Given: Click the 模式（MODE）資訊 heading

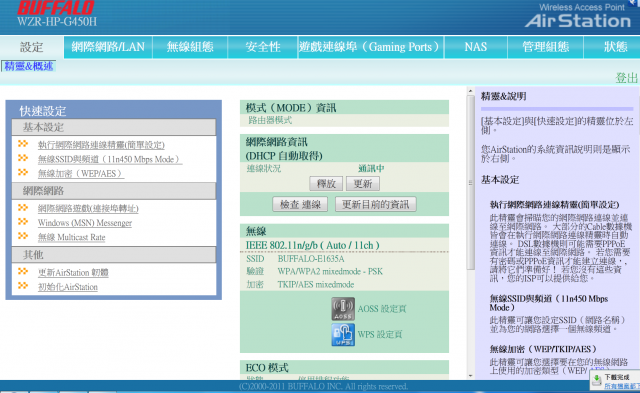Looking at the screenshot, I should [x=291, y=108].
